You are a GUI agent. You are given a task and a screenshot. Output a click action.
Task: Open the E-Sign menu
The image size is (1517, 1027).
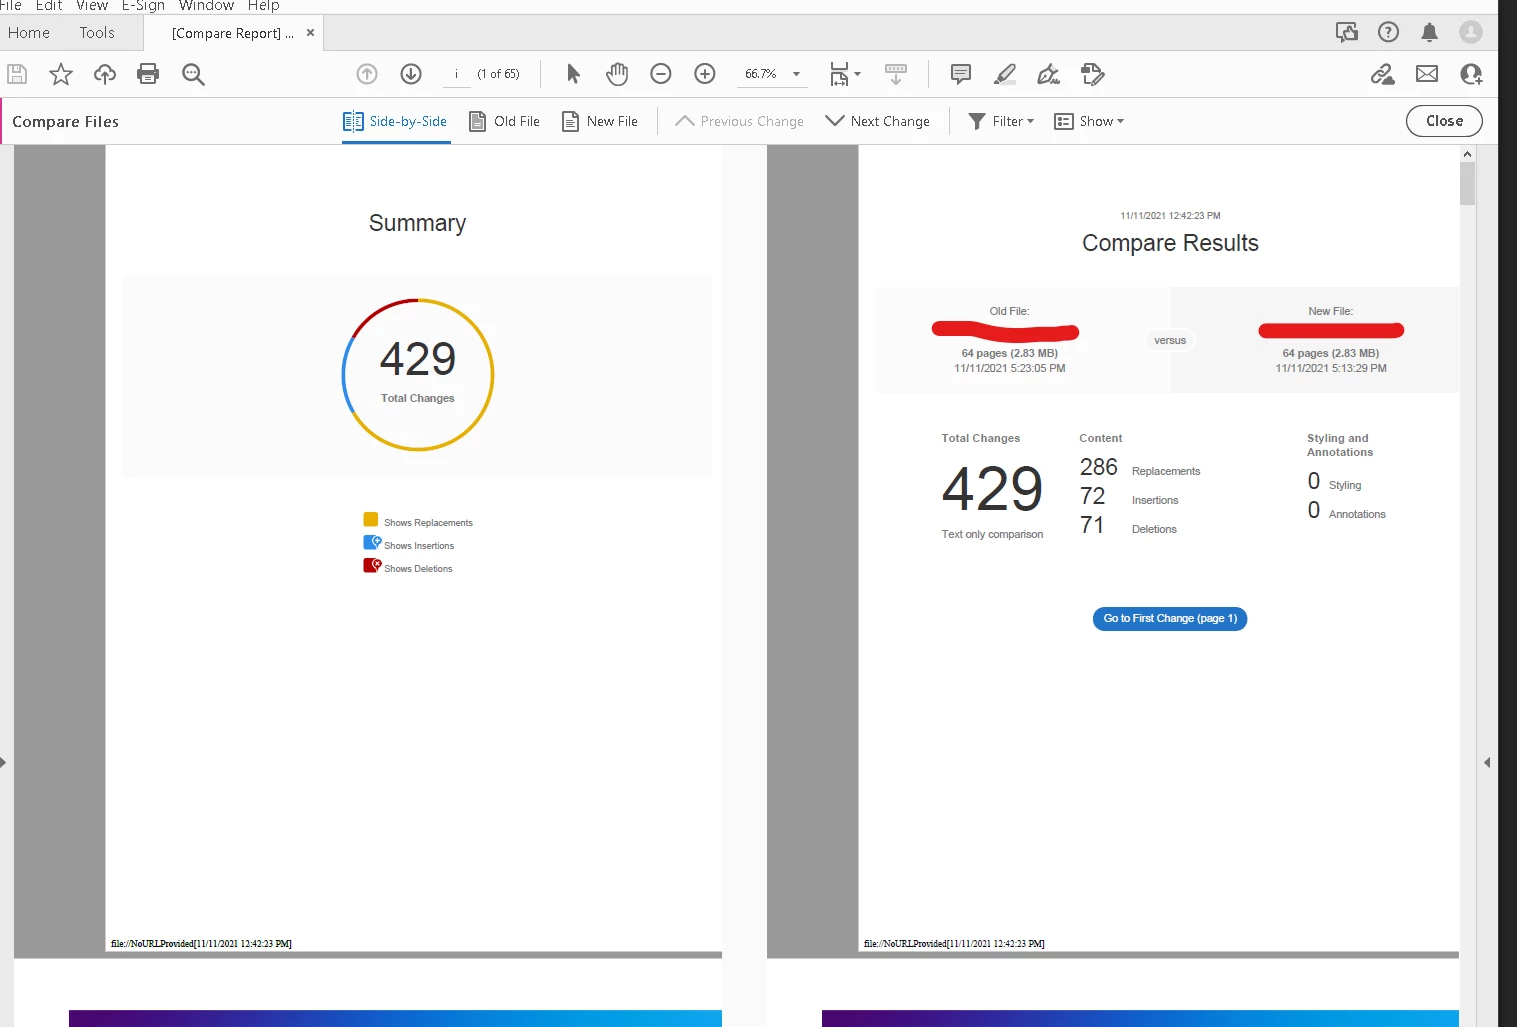(x=143, y=6)
